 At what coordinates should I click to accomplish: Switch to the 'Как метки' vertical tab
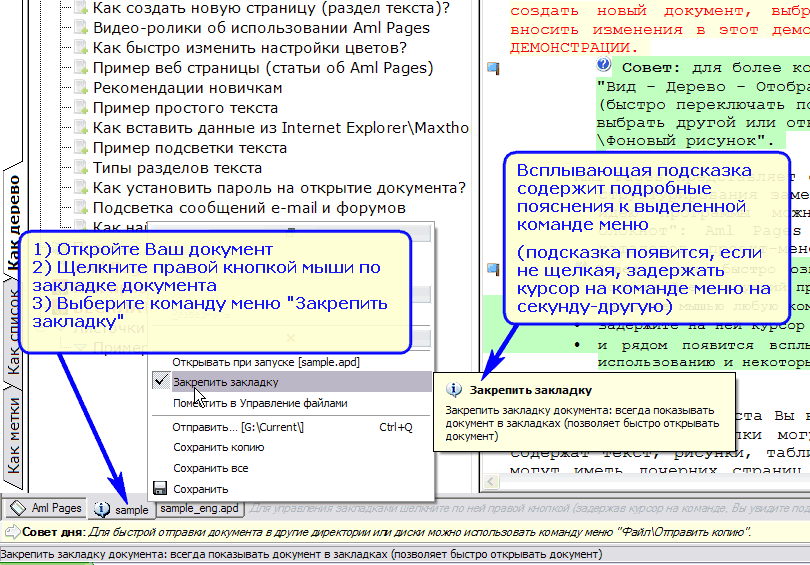click(x=13, y=436)
